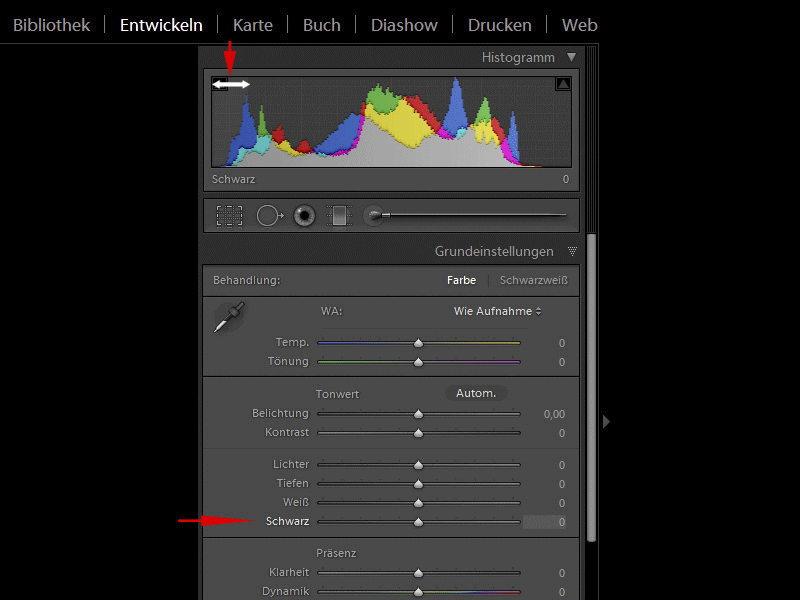Click the Klarheit slider handle

pyautogui.click(x=418, y=573)
